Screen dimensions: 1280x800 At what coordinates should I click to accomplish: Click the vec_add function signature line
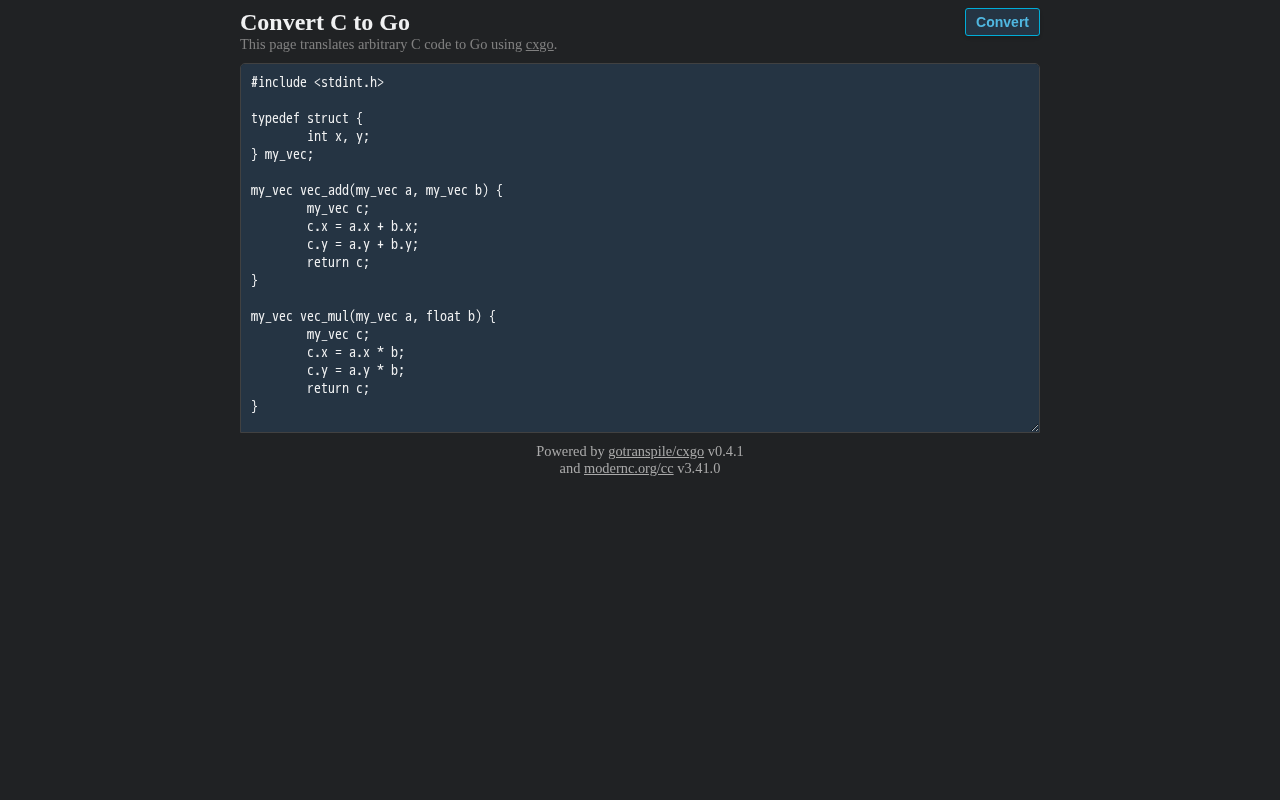[x=376, y=190]
